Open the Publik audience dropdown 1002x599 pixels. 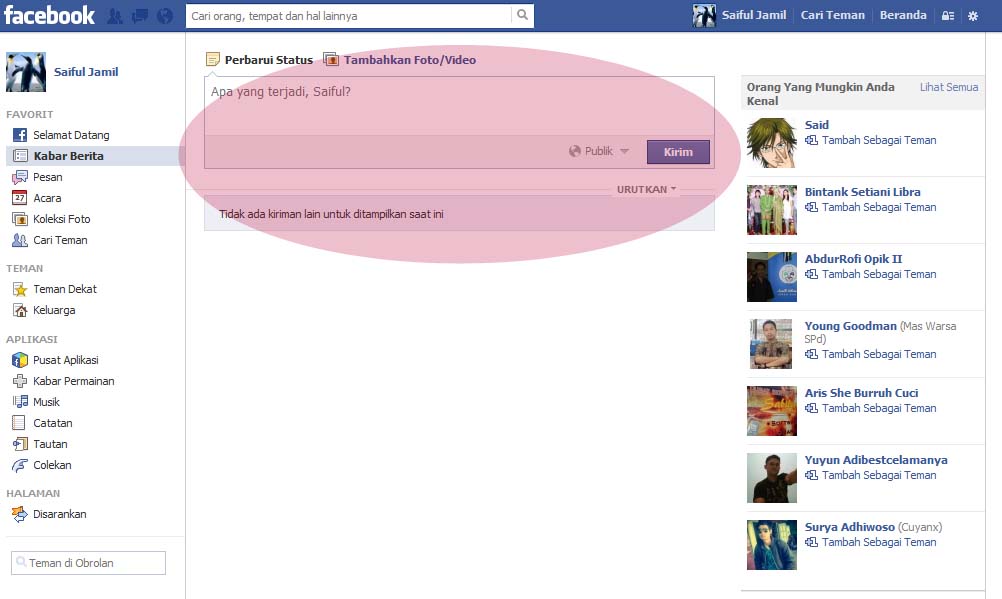(x=599, y=152)
